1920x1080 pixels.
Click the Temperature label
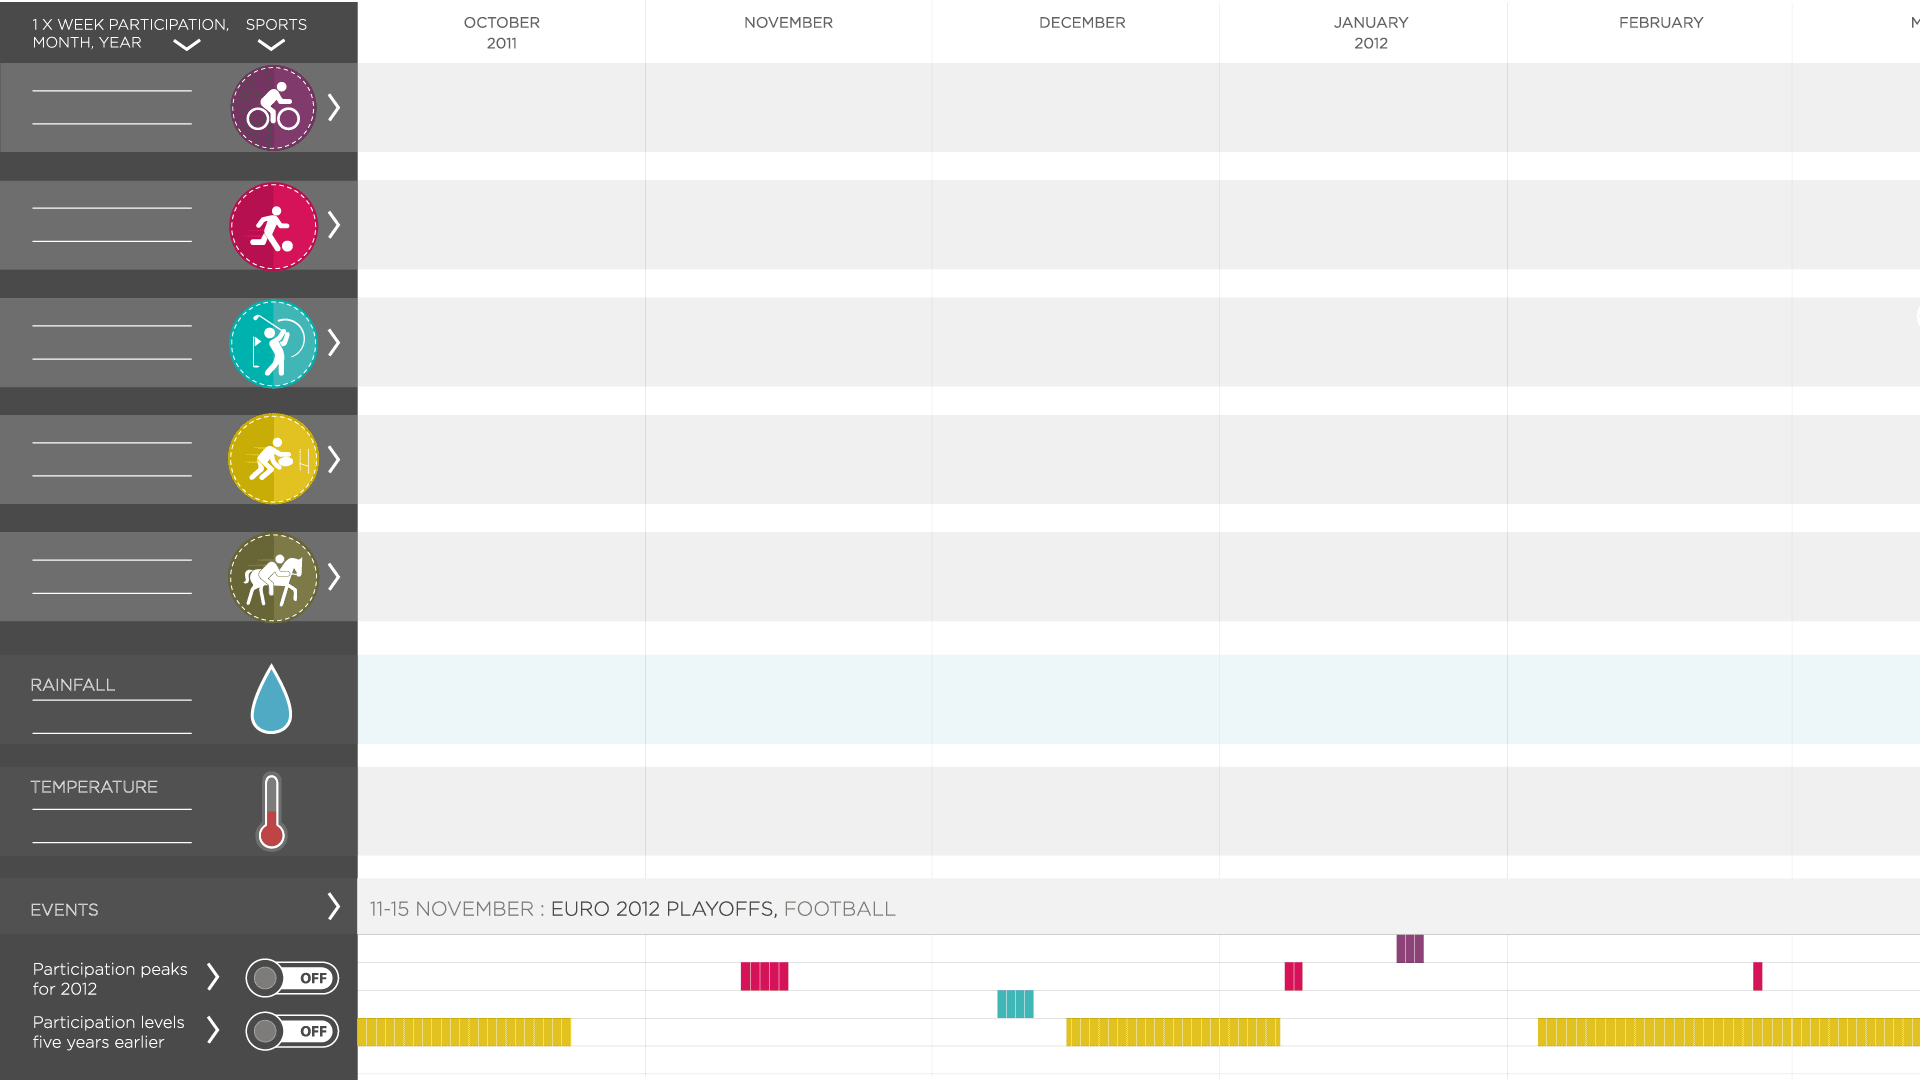(x=94, y=787)
